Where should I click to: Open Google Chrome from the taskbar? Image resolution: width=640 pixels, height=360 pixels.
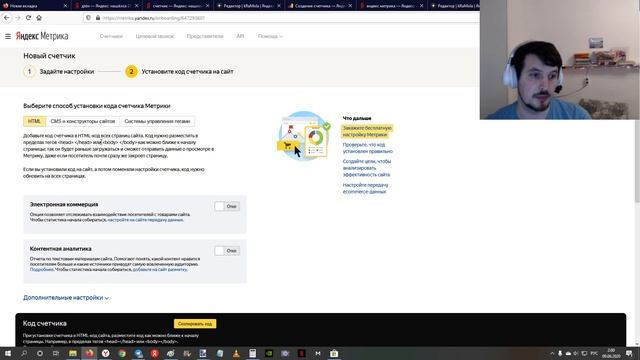[x=122, y=353]
